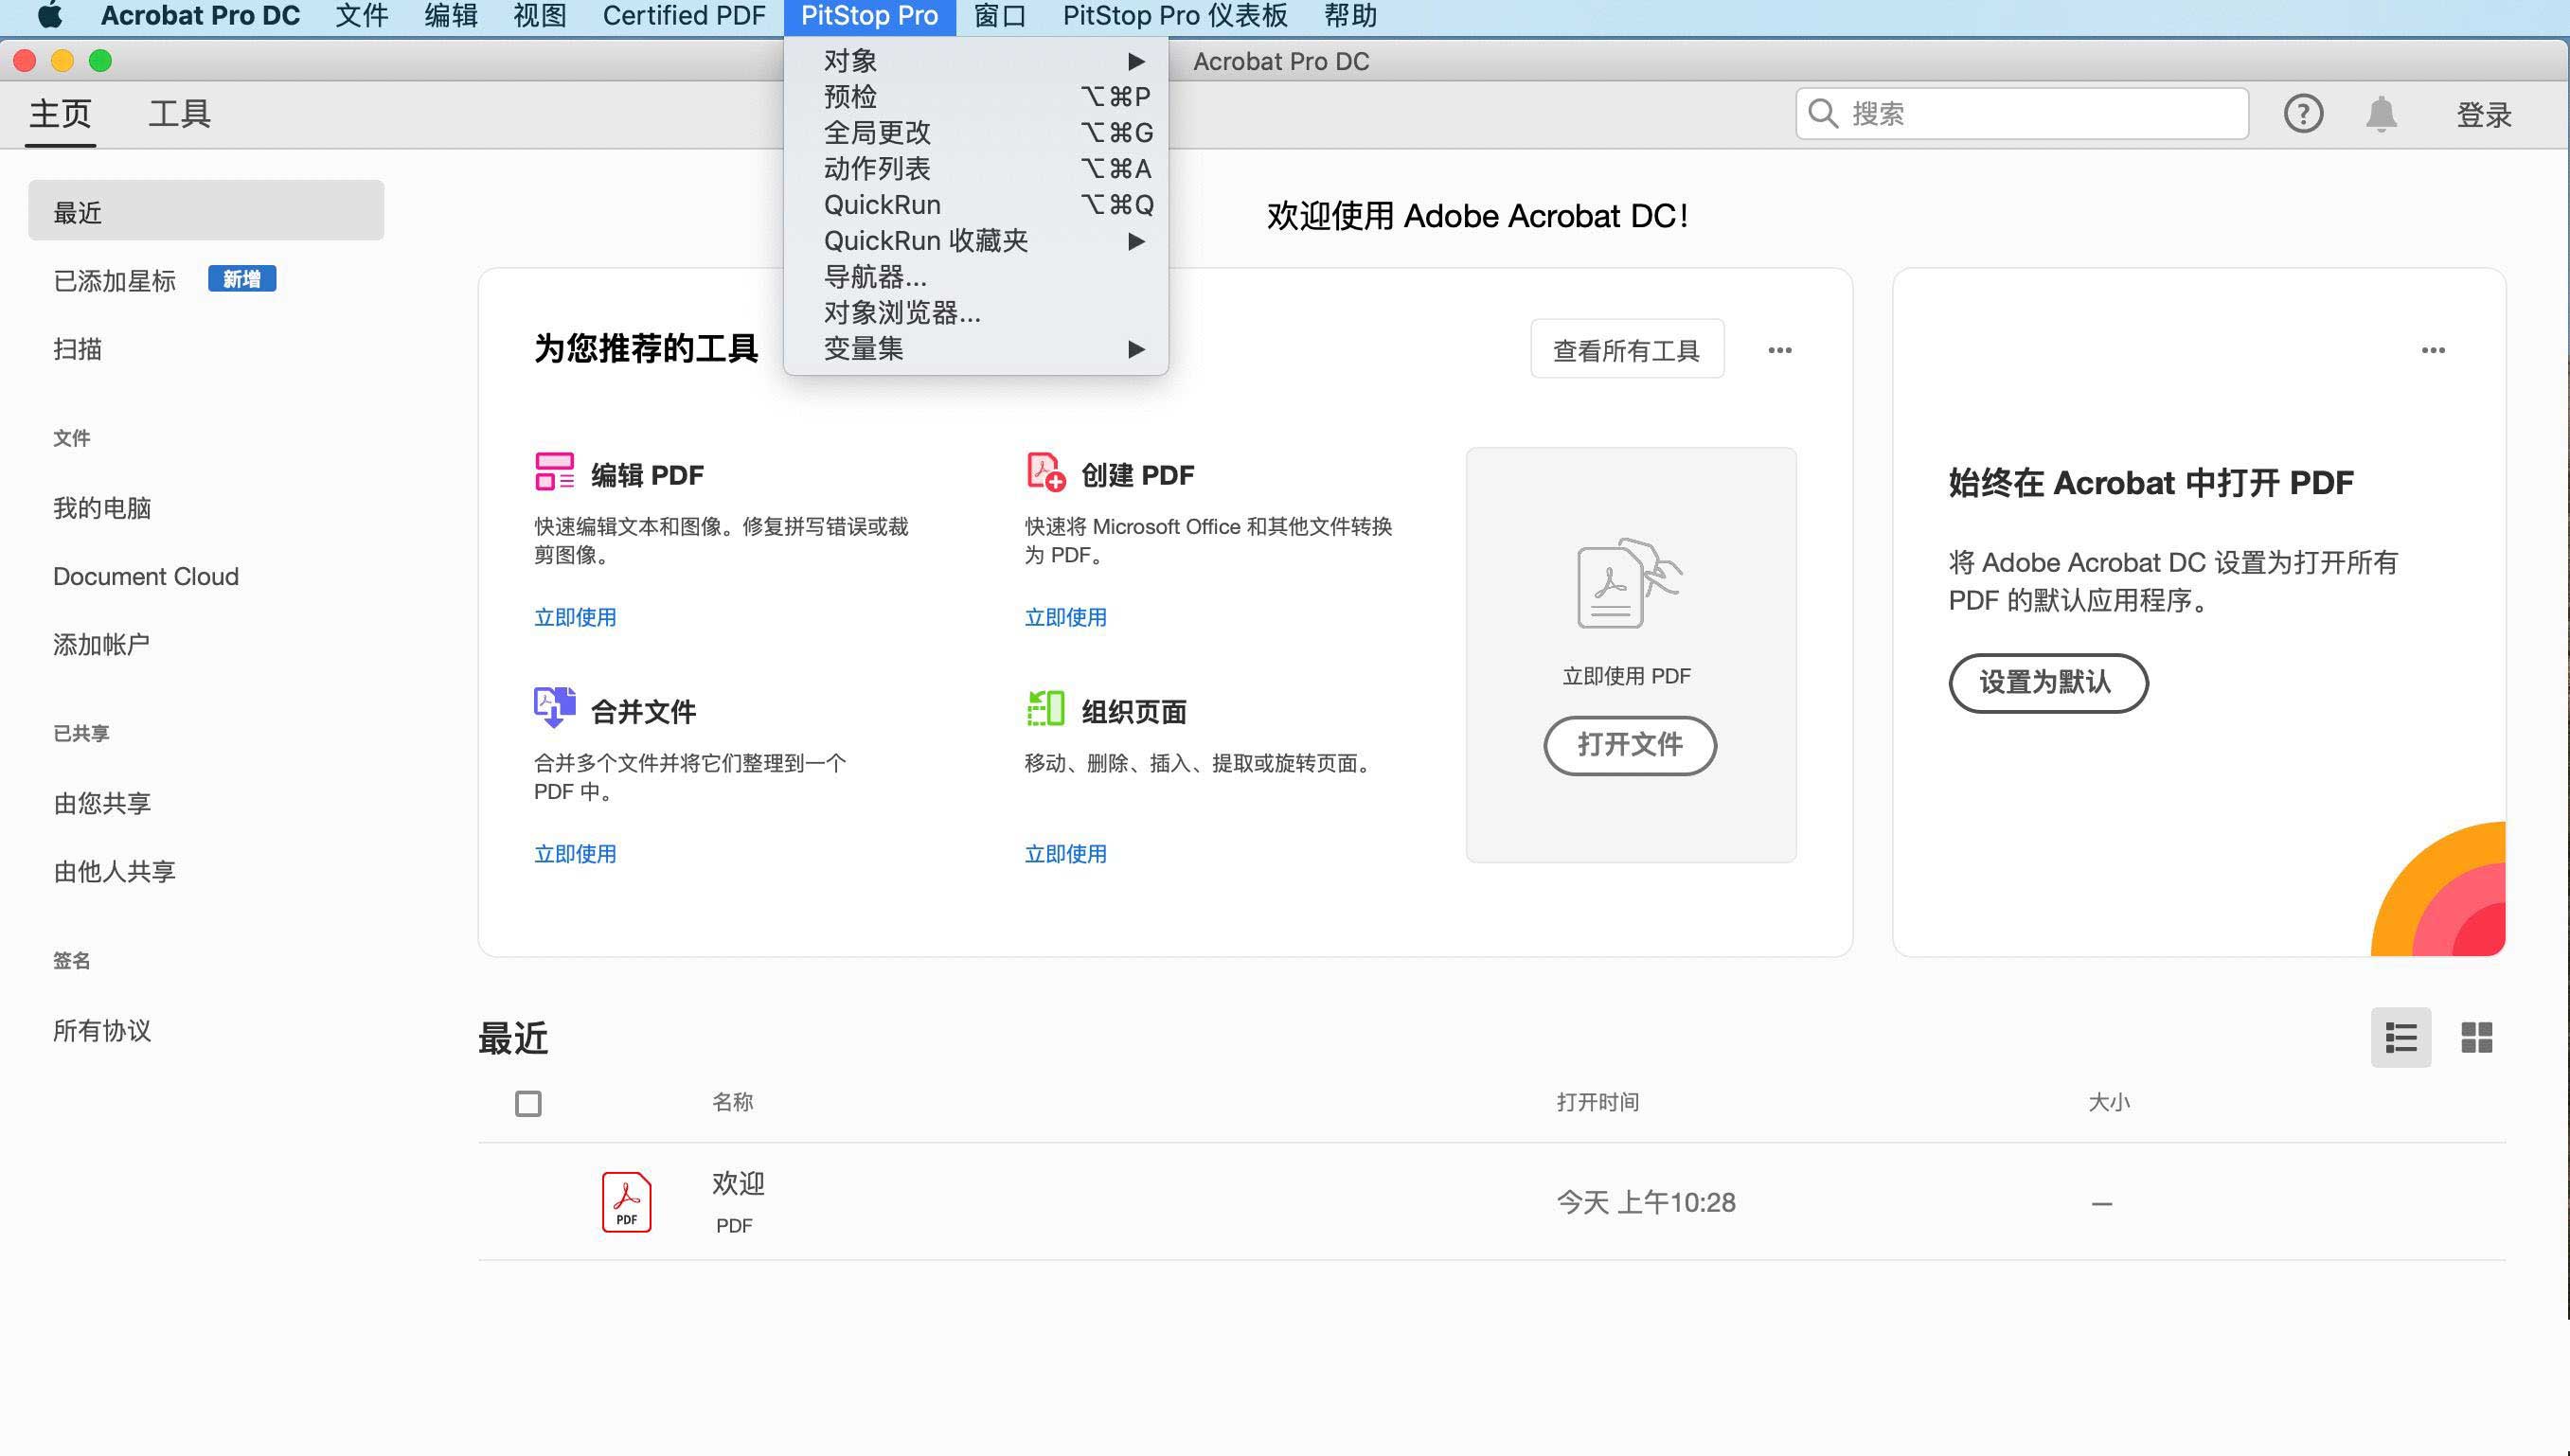The height and width of the screenshot is (1456, 2570).
Task: Expand the QuickRun 收藏夹 submenu
Action: pyautogui.click(x=976, y=241)
